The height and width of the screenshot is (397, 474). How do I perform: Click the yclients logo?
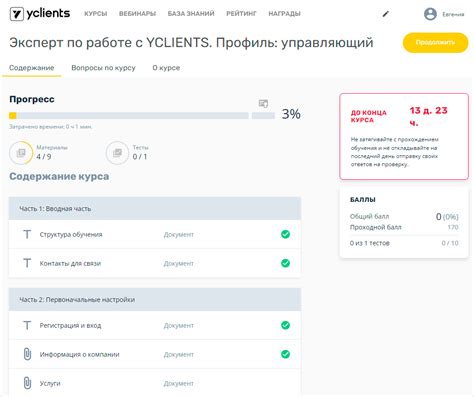click(40, 14)
